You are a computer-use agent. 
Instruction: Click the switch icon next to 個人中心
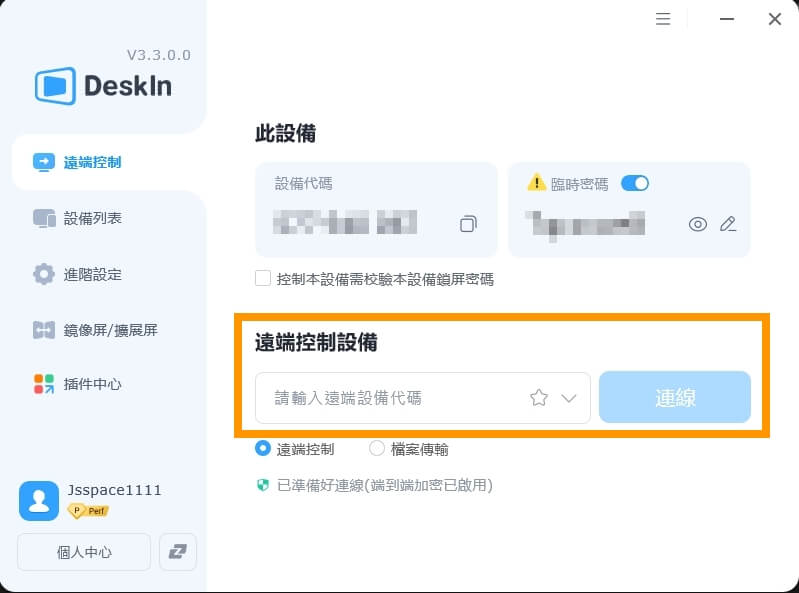pyautogui.click(x=178, y=552)
